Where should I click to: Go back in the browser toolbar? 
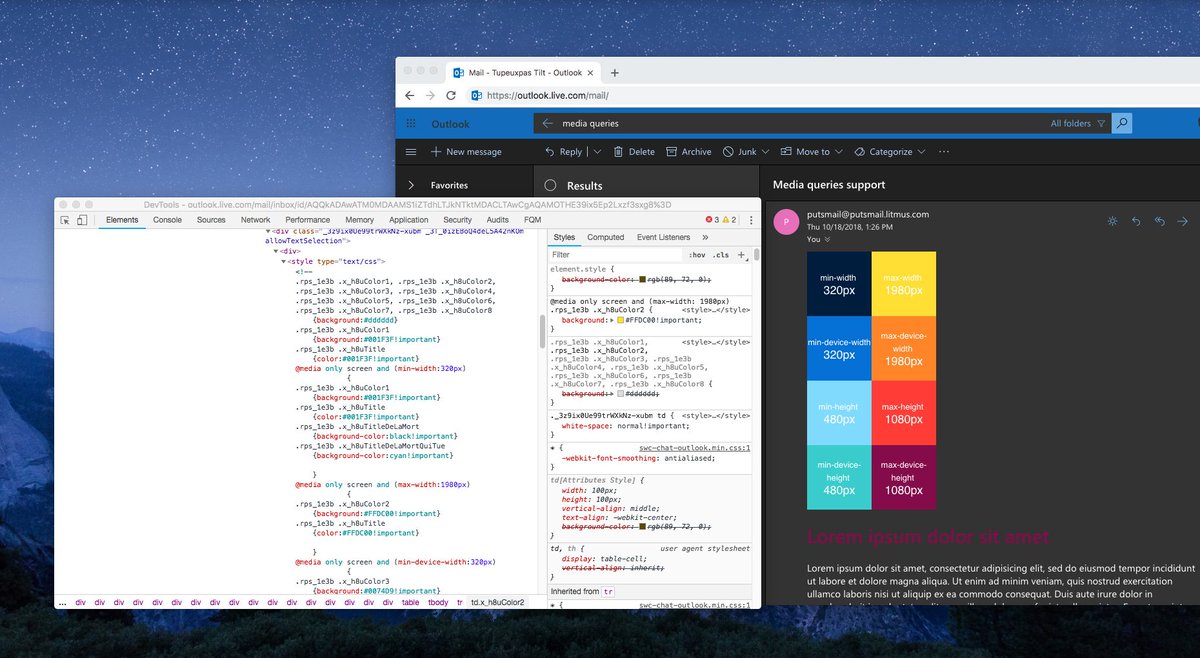[410, 95]
